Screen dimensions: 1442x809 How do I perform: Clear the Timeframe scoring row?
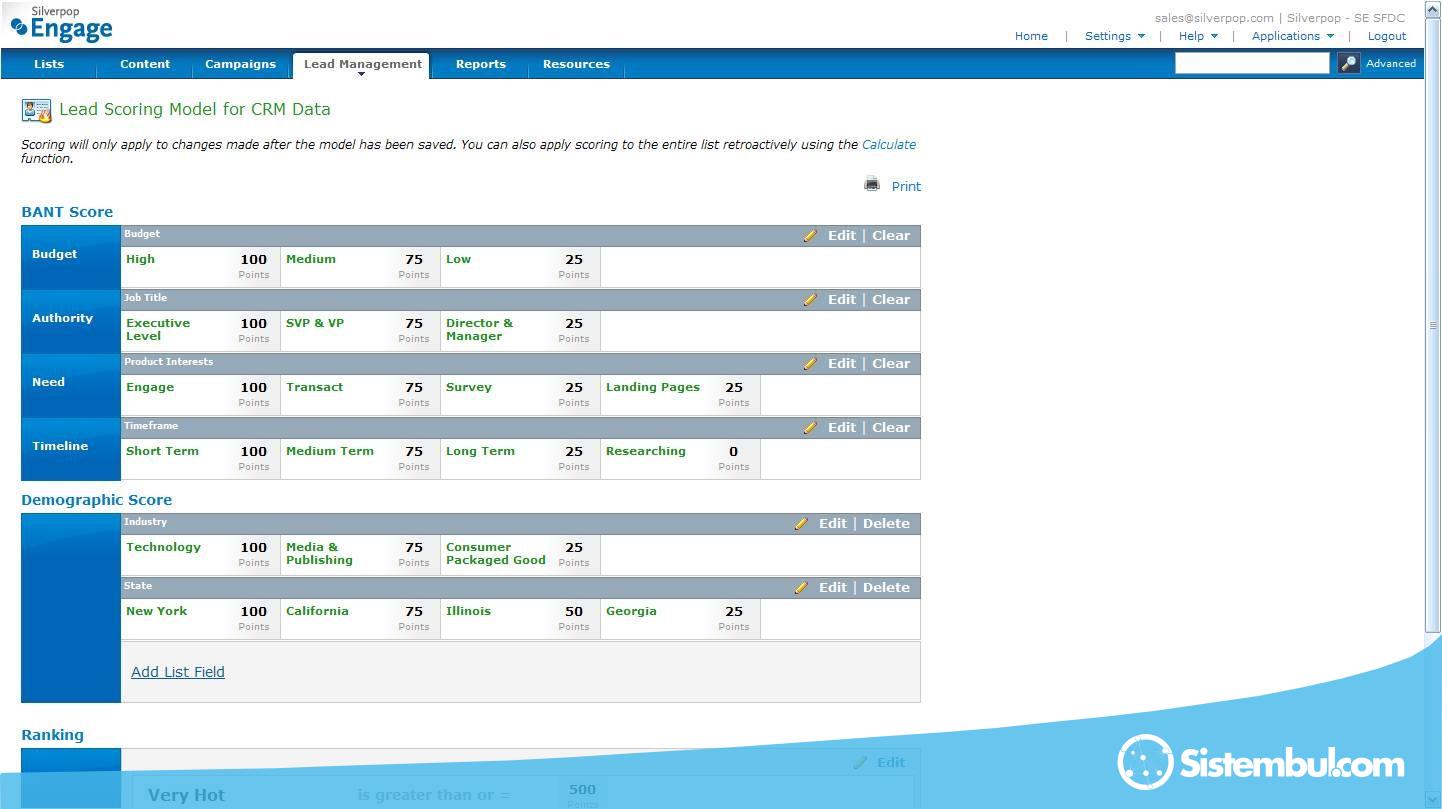pyautogui.click(x=891, y=428)
